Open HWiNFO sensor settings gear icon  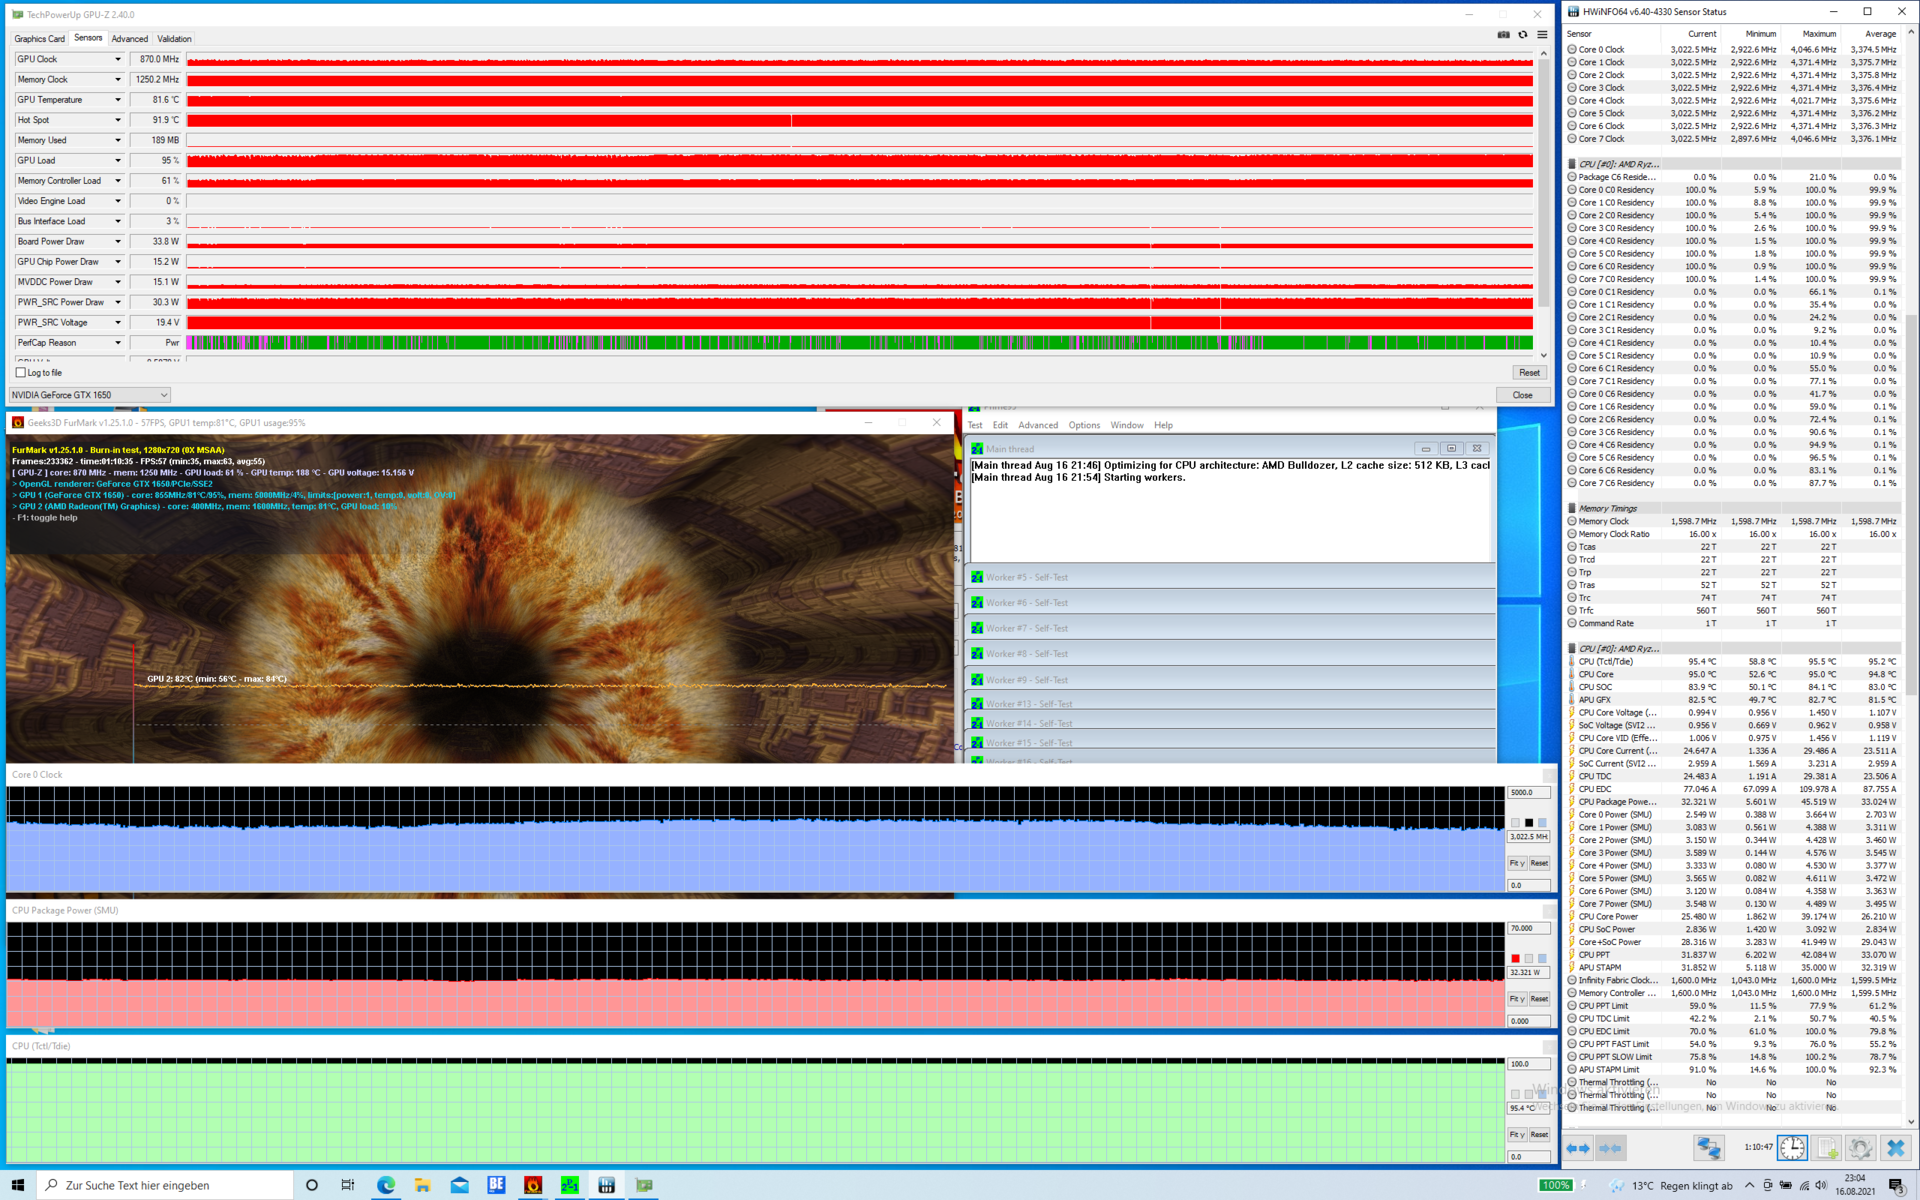[x=1860, y=1148]
